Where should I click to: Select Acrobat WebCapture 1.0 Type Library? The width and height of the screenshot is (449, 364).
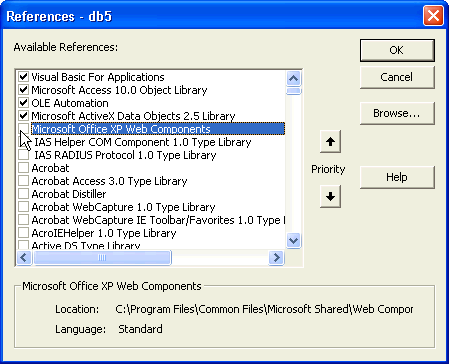tap(123, 207)
